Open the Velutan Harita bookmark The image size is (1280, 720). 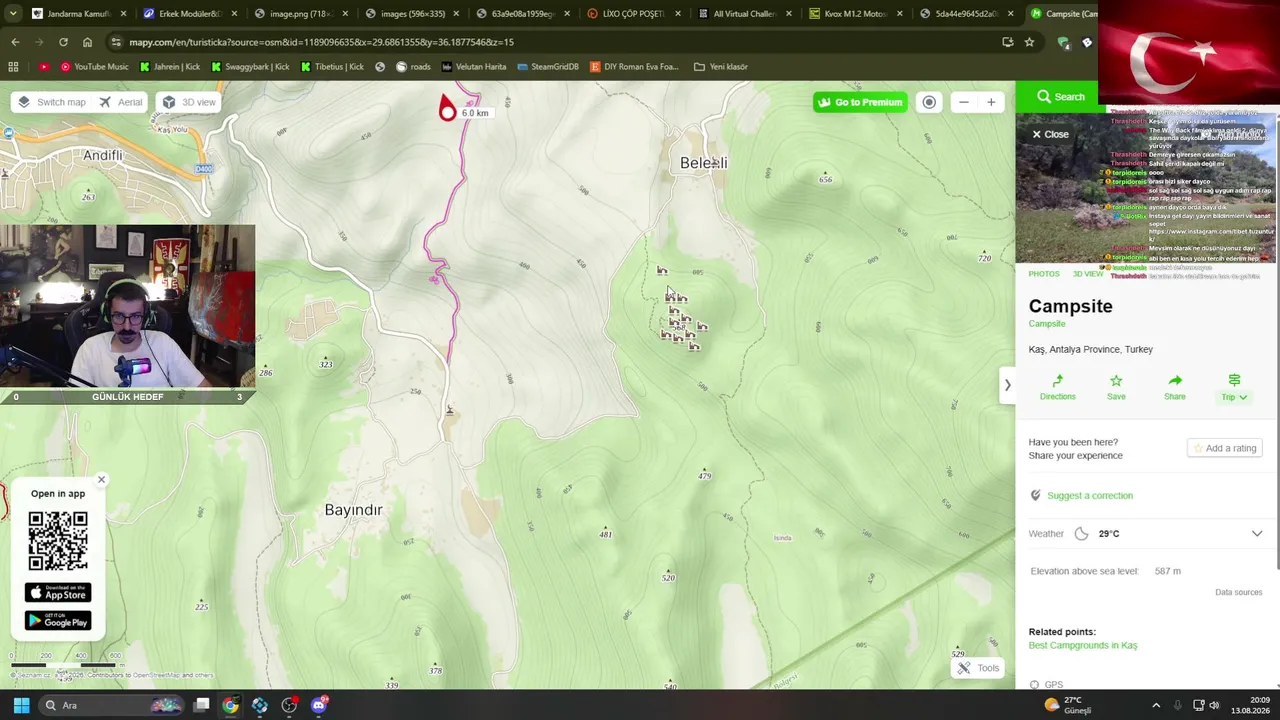pos(474,67)
